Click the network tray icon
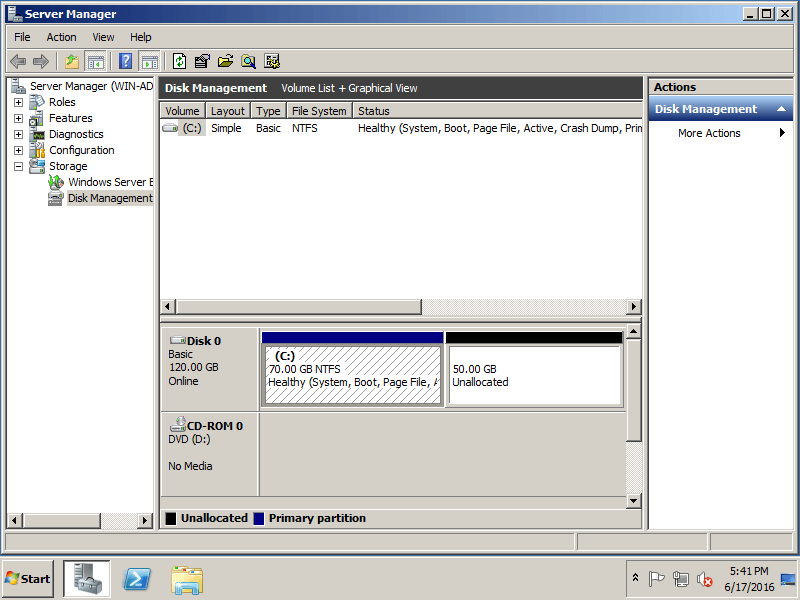 point(680,579)
